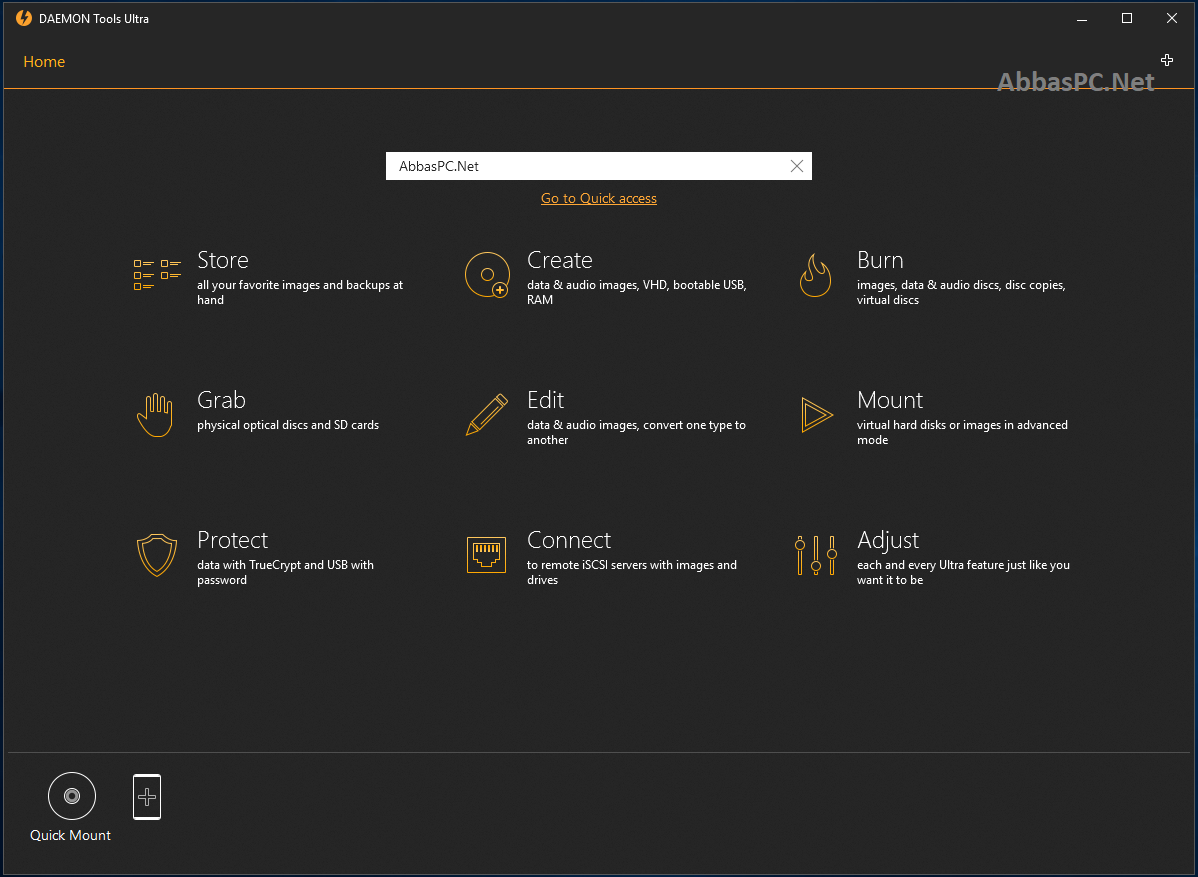The width and height of the screenshot is (1198, 877).
Task: Click 'virtual hard disks or images' description
Action: pos(963,432)
